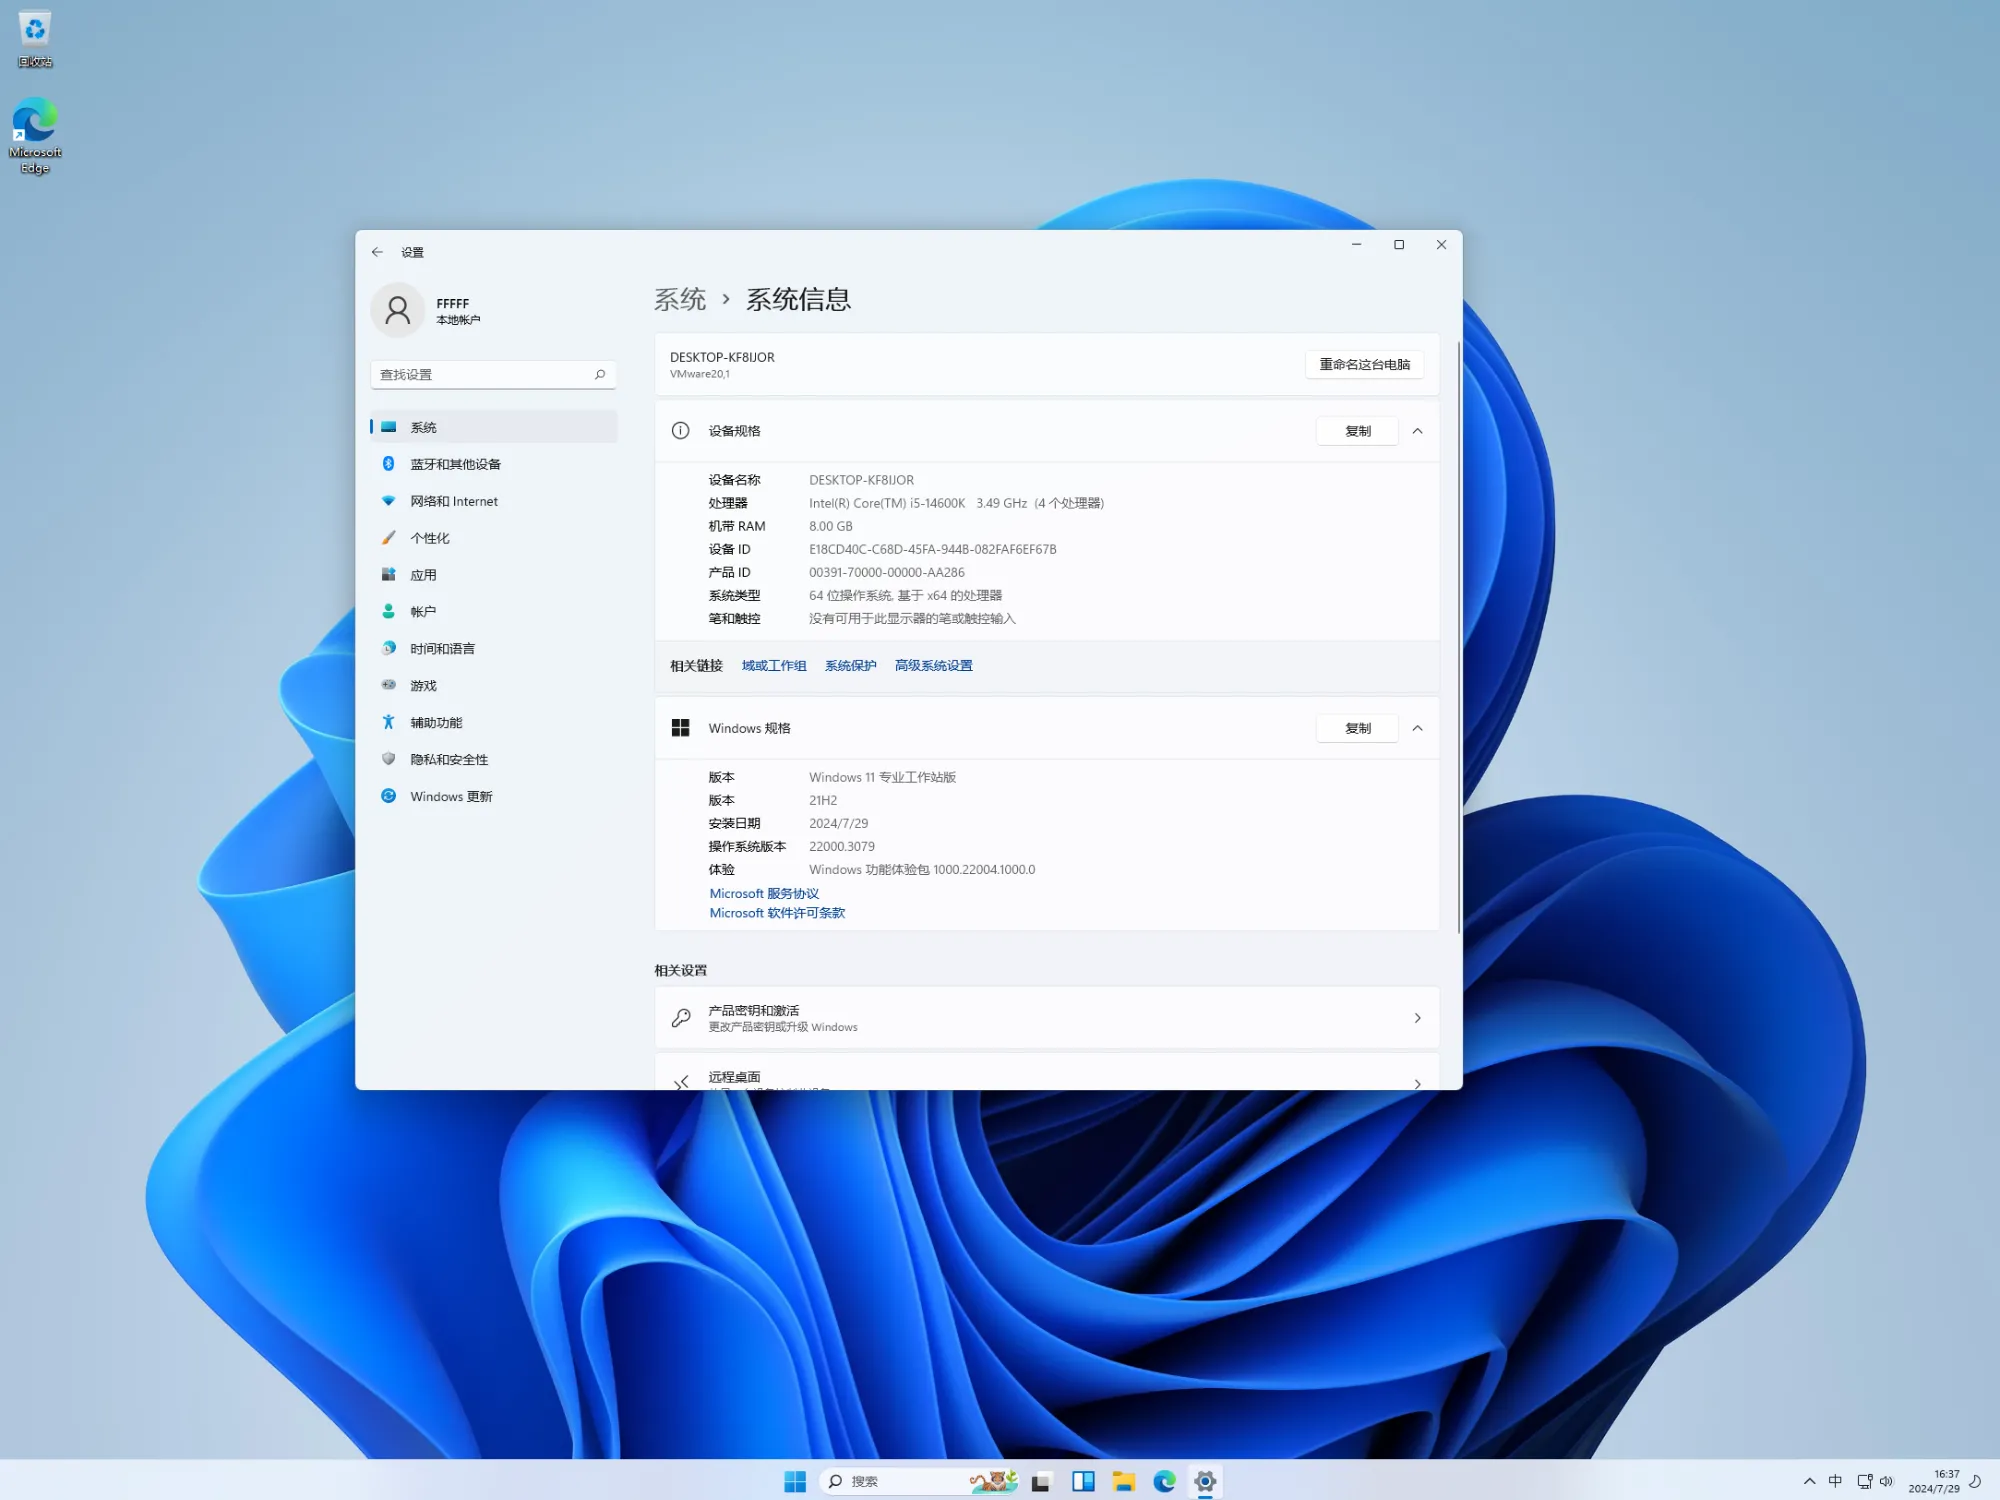
Task: Open Microsoft Edge from the taskbar
Action: (x=1163, y=1481)
